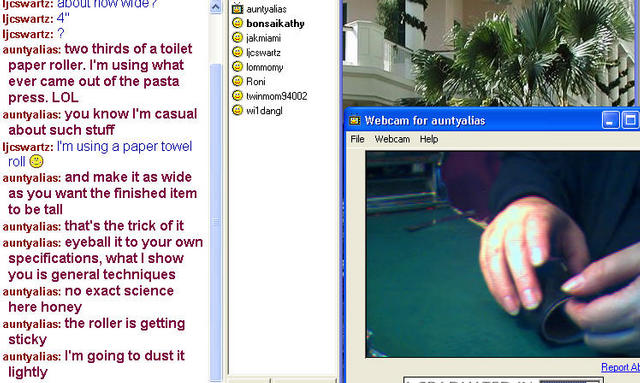Screen dimensions: 640x383
Task: Click the webcam icon beside auntyalias
Action: click(237, 8)
